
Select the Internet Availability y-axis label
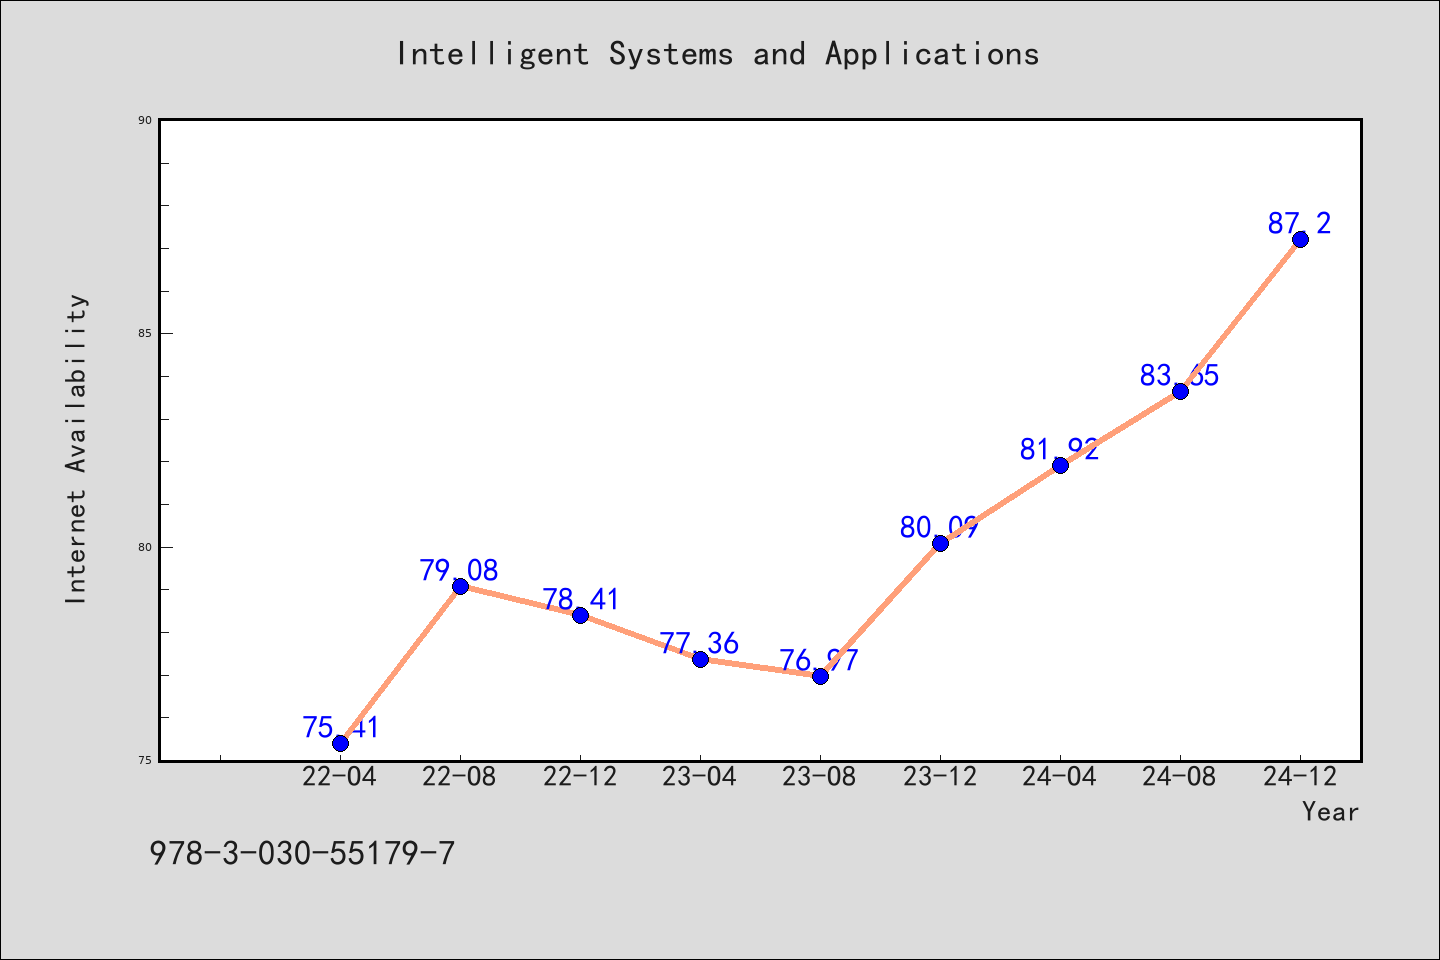pos(77,449)
